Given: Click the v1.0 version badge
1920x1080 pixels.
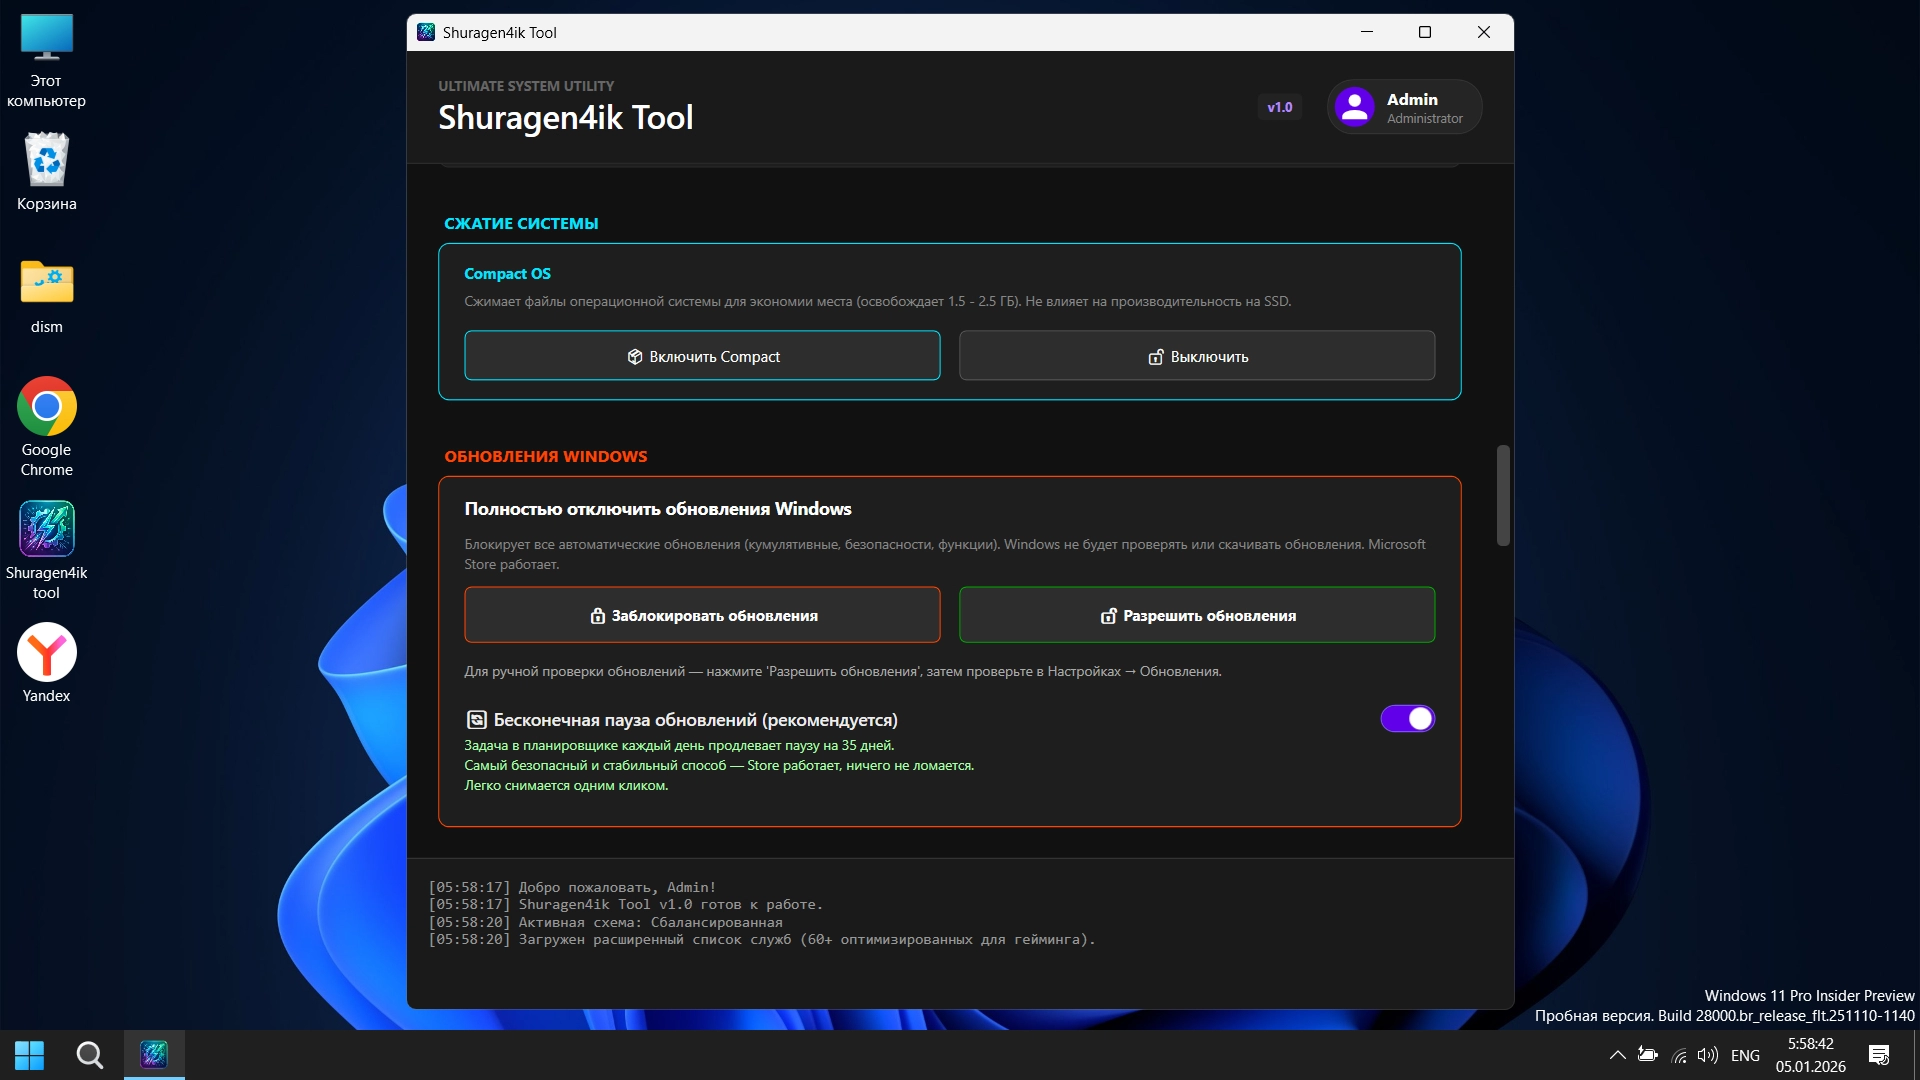Looking at the screenshot, I should 1279,107.
